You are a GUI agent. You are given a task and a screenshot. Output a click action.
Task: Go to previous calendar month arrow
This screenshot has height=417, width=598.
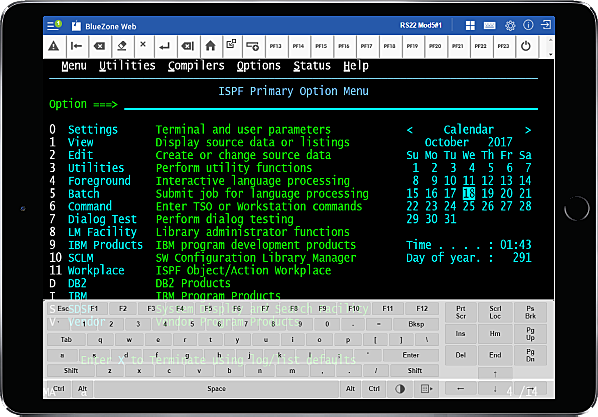coord(410,130)
